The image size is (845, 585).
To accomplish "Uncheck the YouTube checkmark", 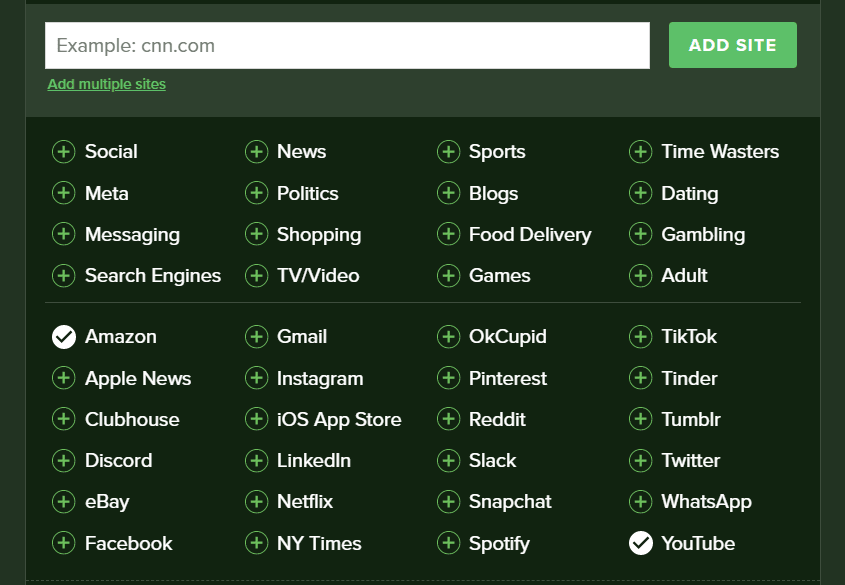I will click(640, 543).
